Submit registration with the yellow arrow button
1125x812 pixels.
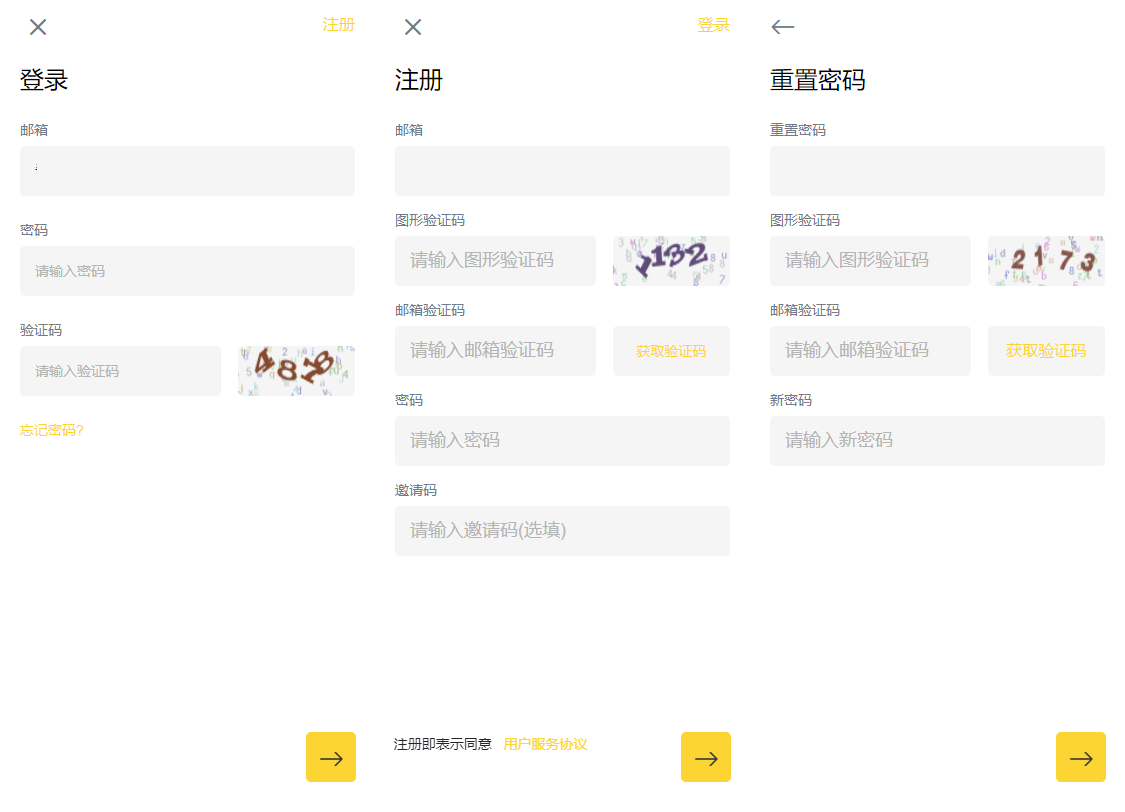[x=706, y=757]
